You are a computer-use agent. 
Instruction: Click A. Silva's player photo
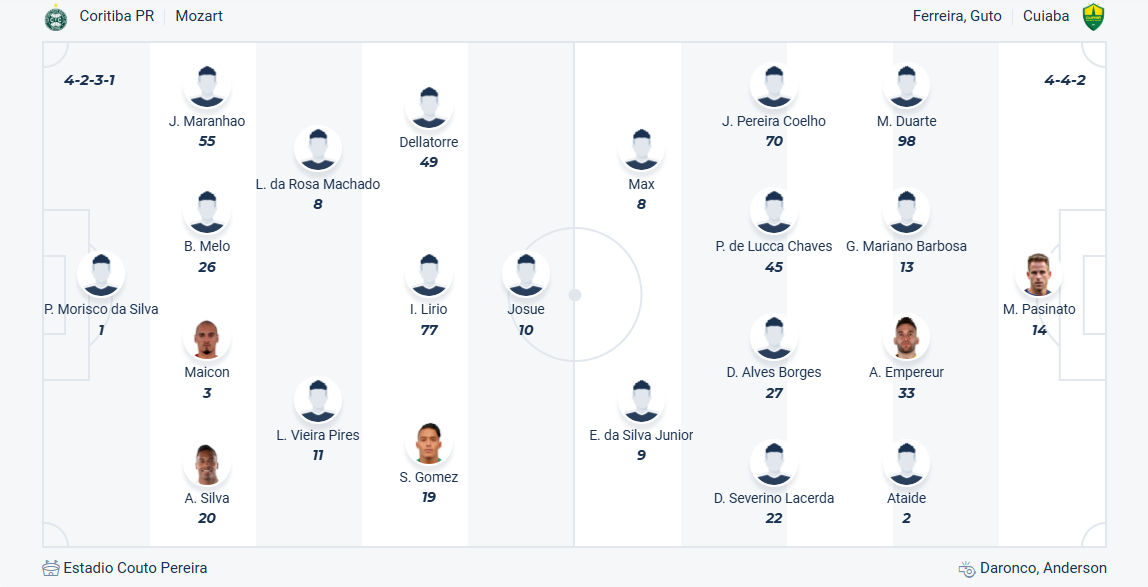[x=207, y=466]
